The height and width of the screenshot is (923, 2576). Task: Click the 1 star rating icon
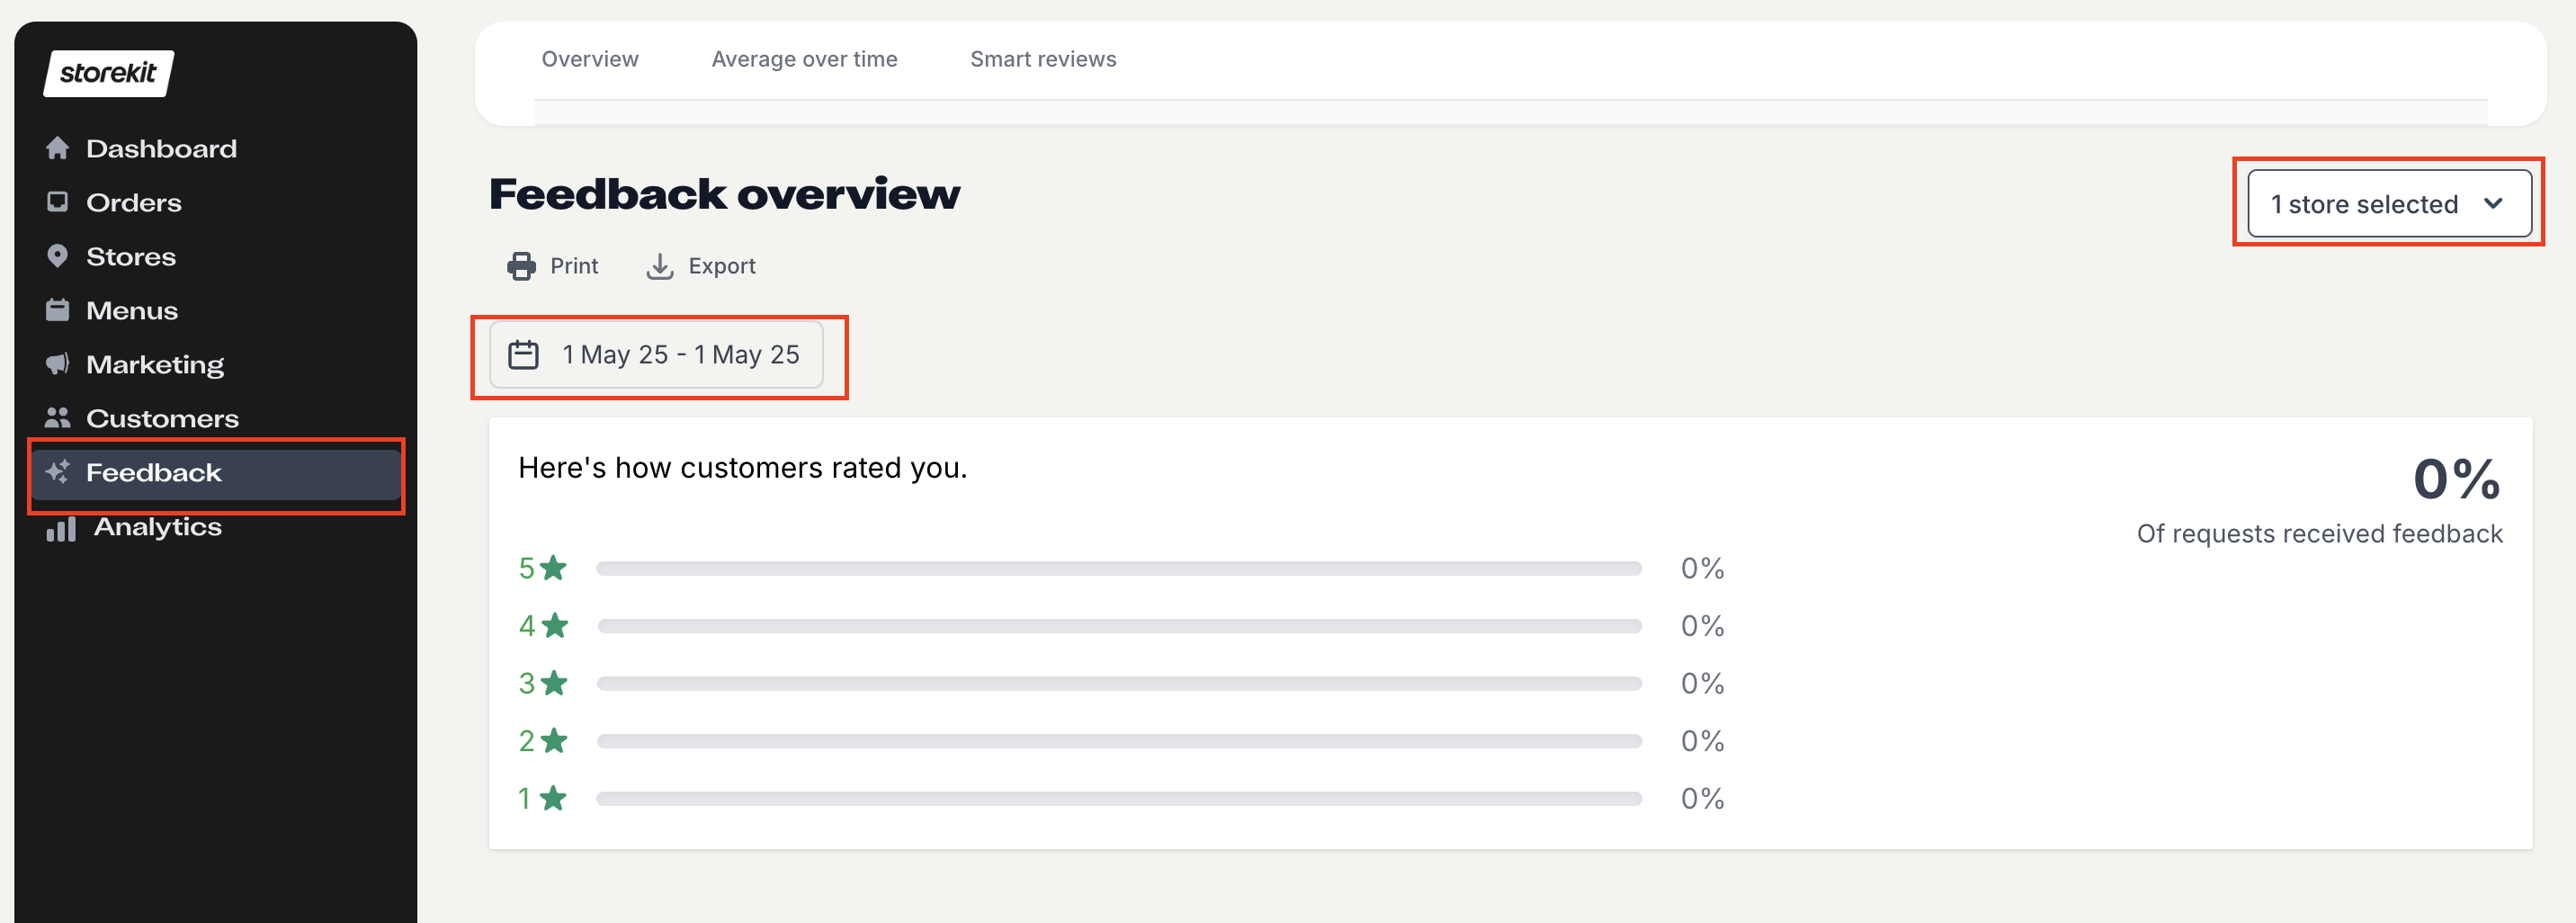(x=553, y=798)
